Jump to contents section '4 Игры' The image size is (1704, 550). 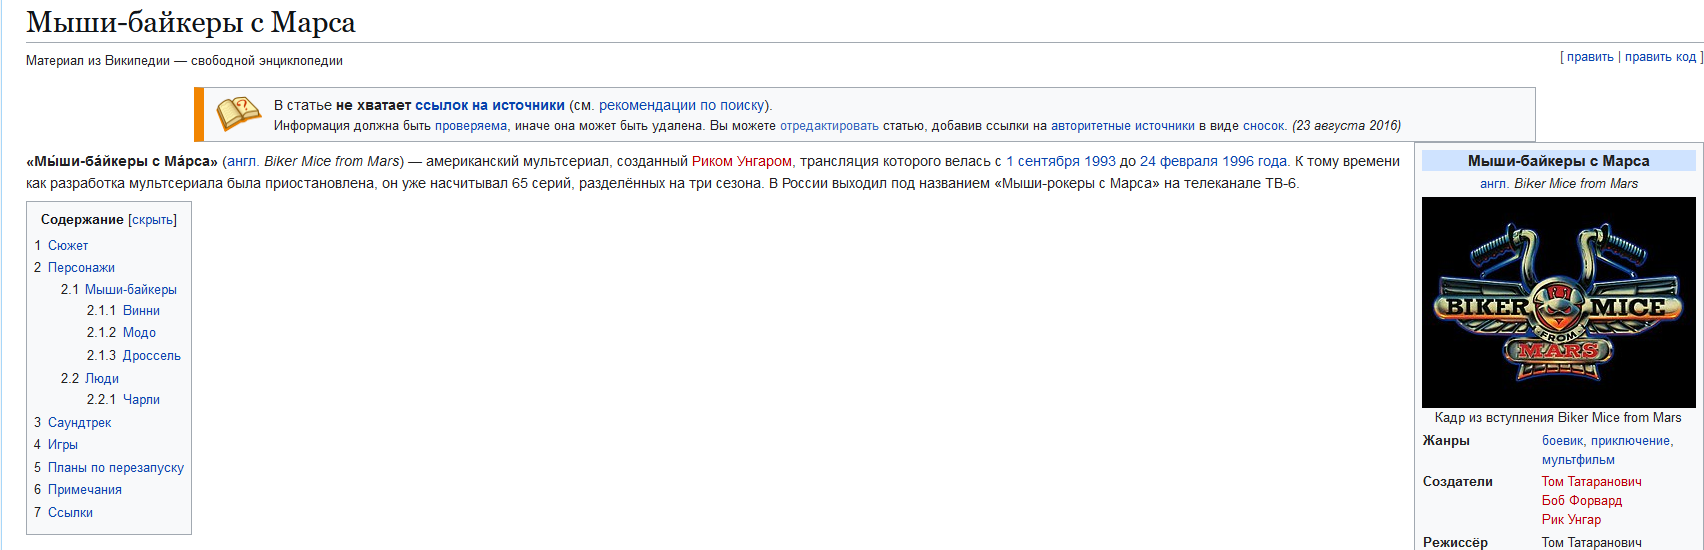pos(56,445)
